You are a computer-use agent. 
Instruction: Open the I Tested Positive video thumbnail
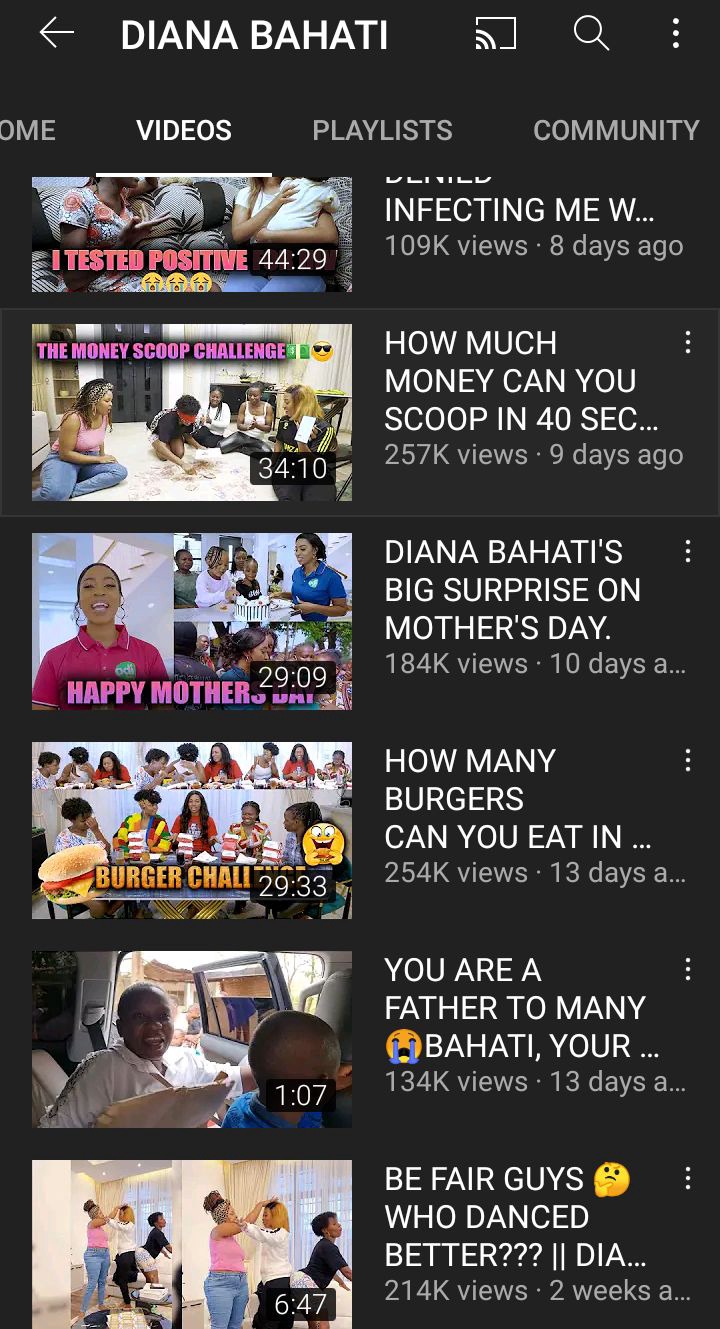(192, 235)
